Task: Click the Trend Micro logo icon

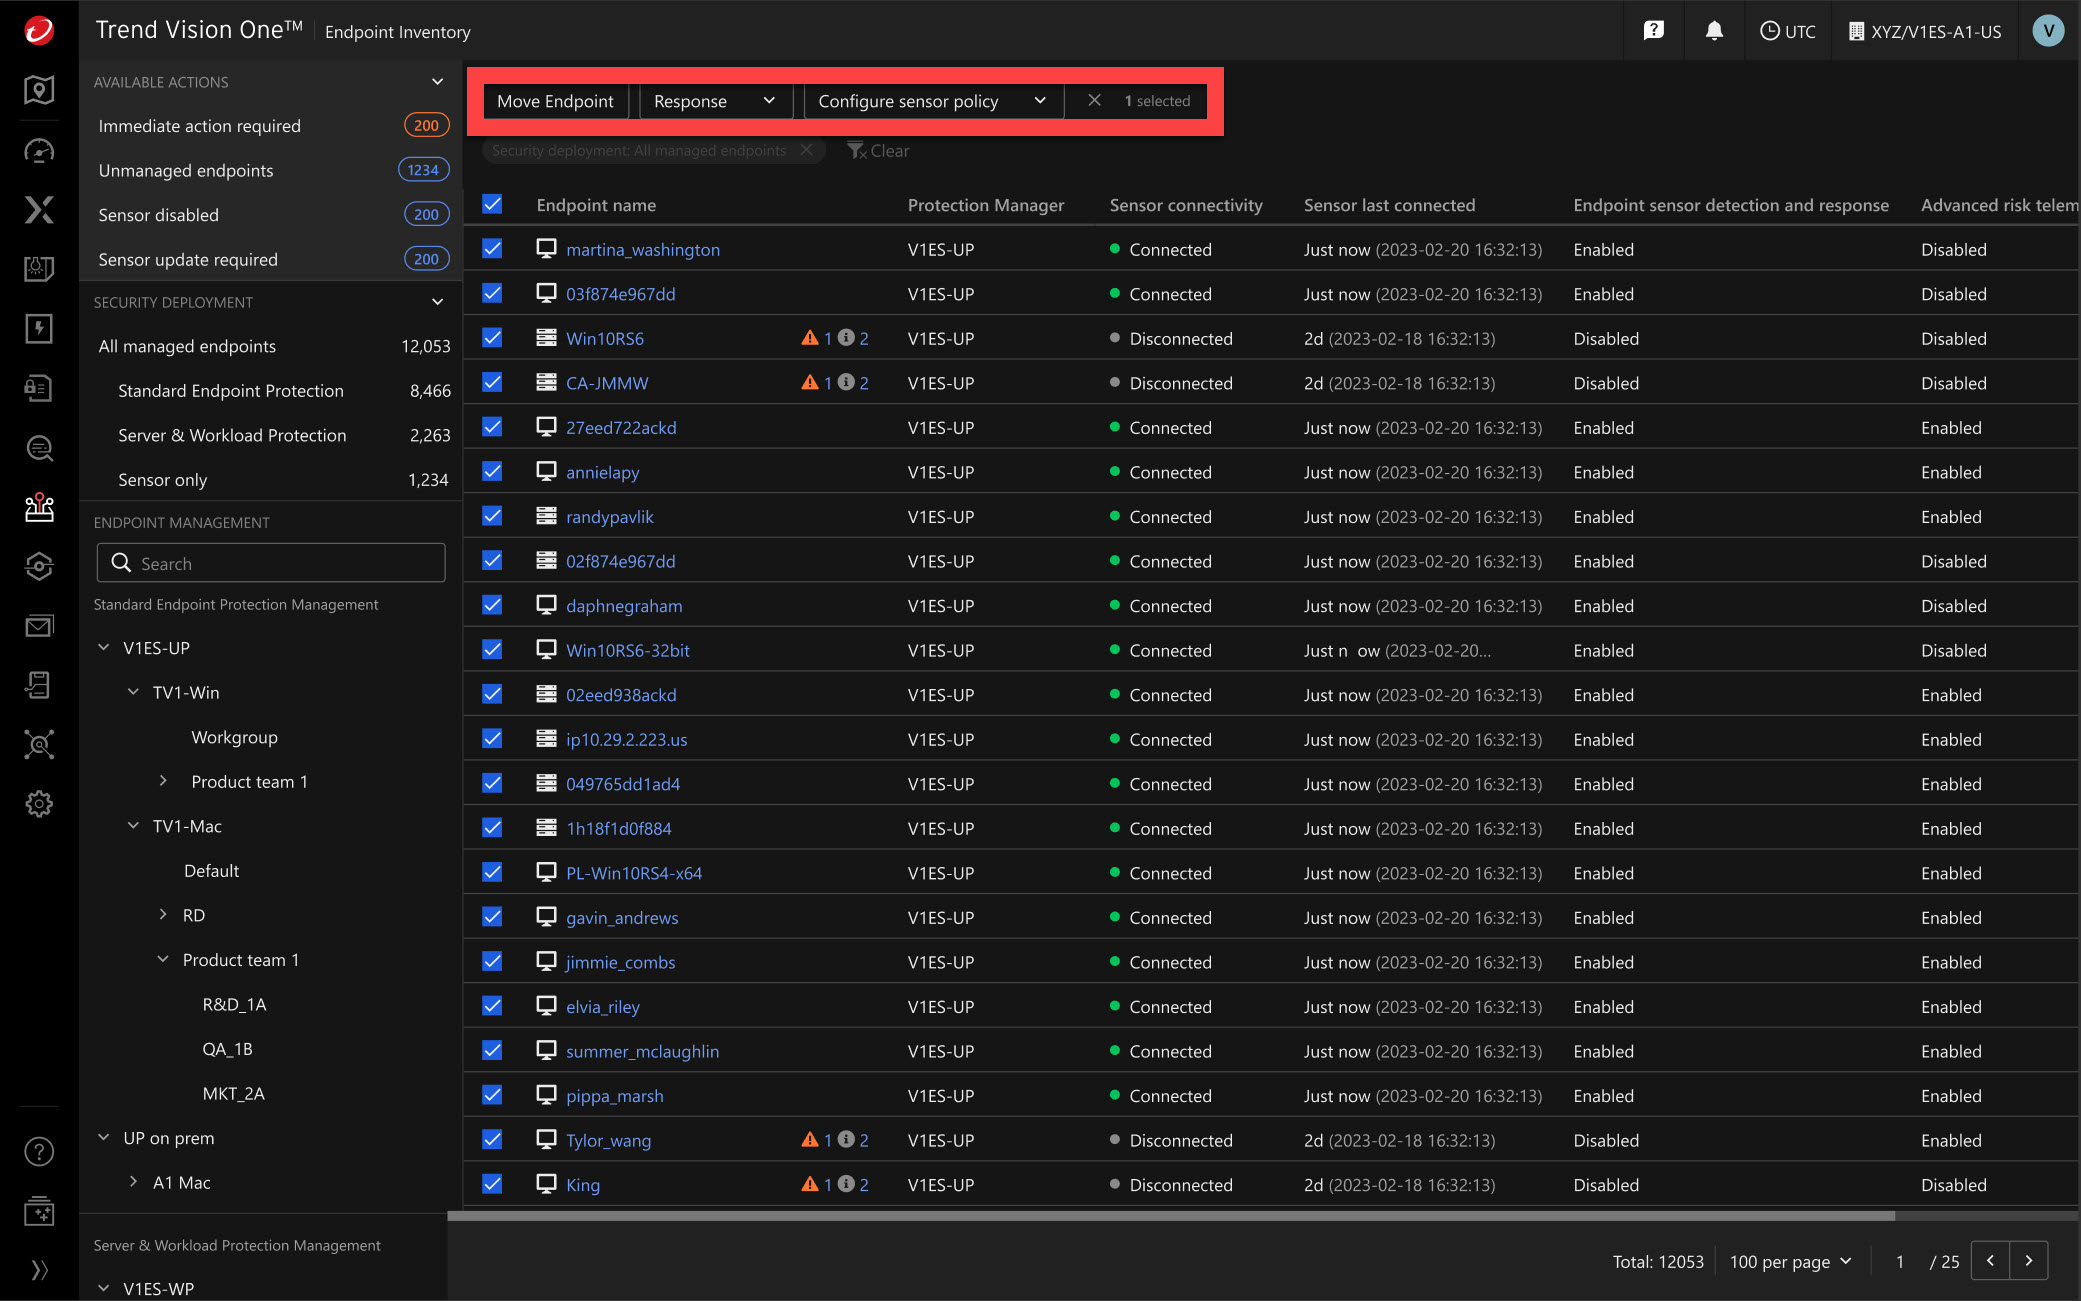Action: point(39,31)
